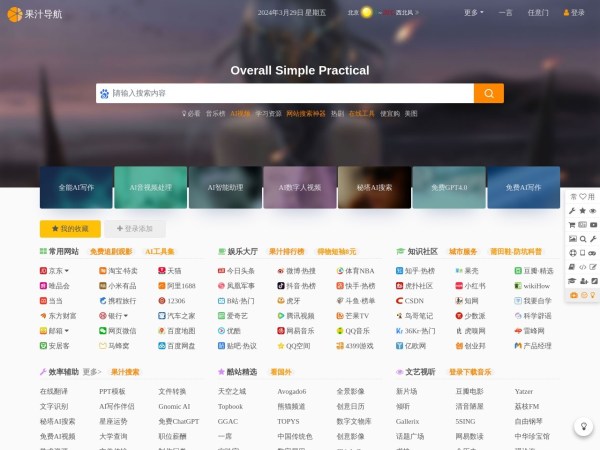The image size is (600, 450).
Task: Click the wrench icon in the sidebar's second row
Action: click(572, 210)
